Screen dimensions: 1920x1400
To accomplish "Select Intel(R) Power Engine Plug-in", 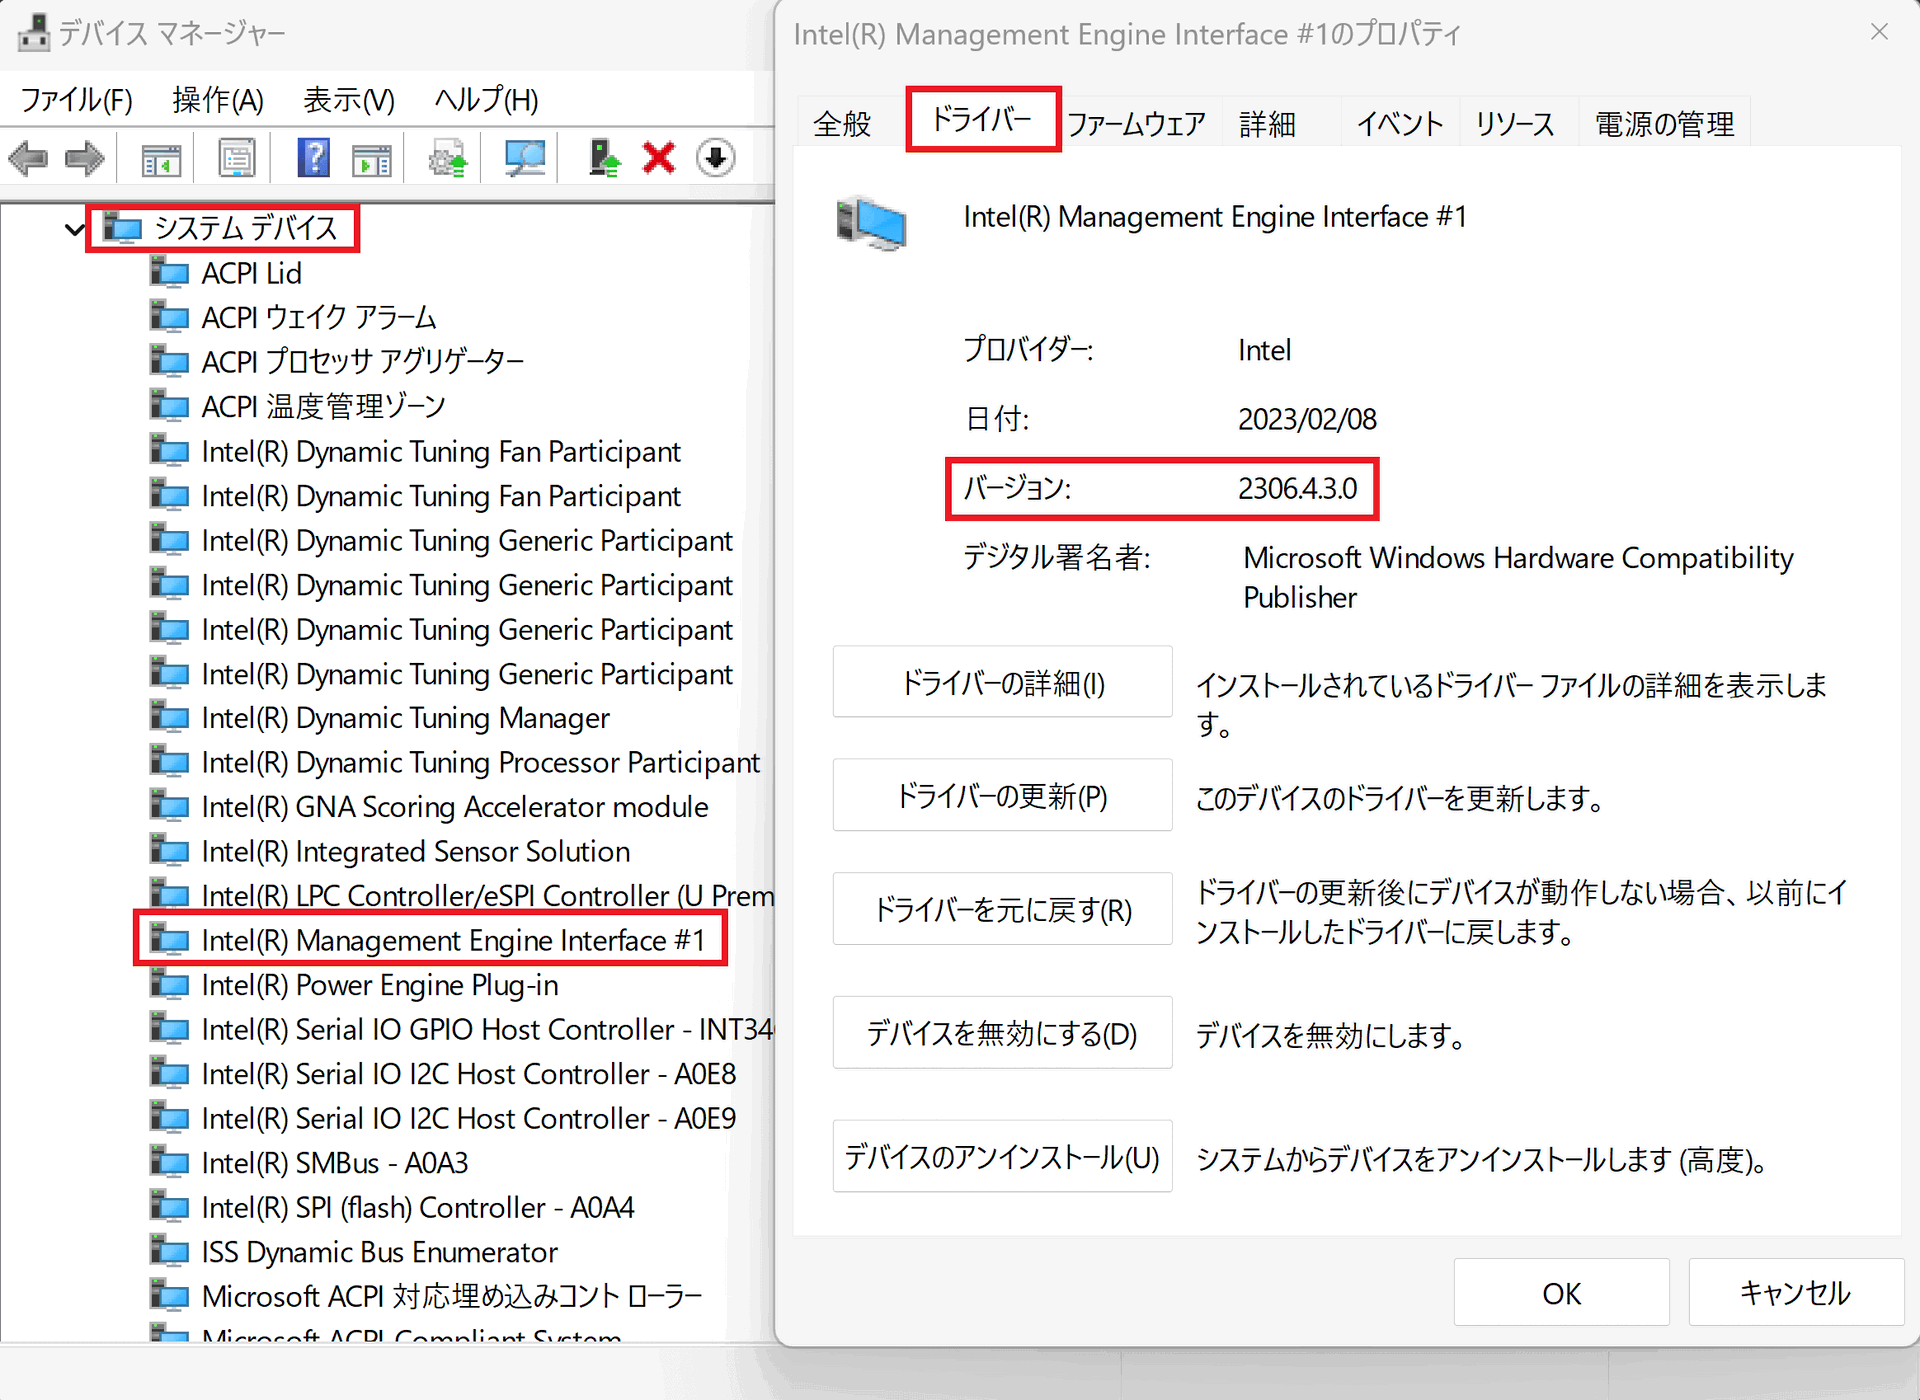I will tap(380, 984).
